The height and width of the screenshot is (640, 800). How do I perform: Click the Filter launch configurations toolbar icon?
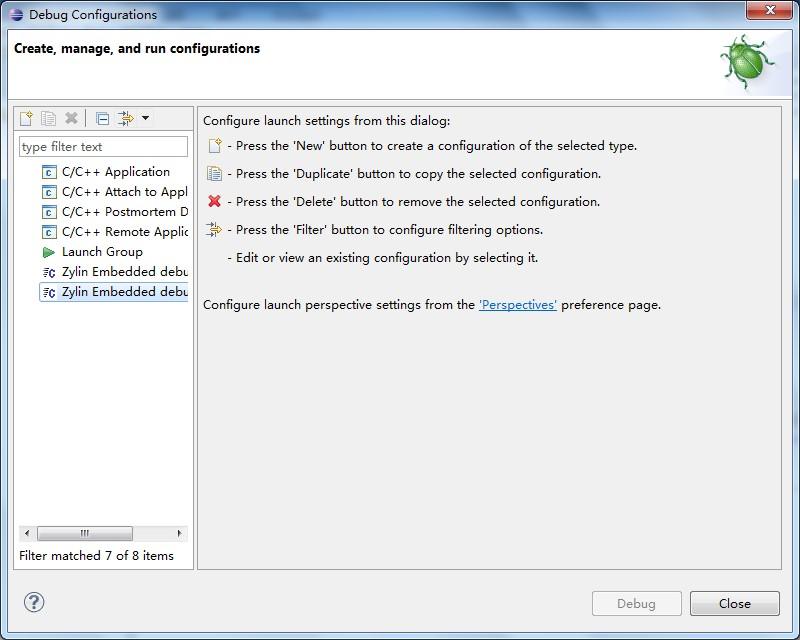point(126,118)
